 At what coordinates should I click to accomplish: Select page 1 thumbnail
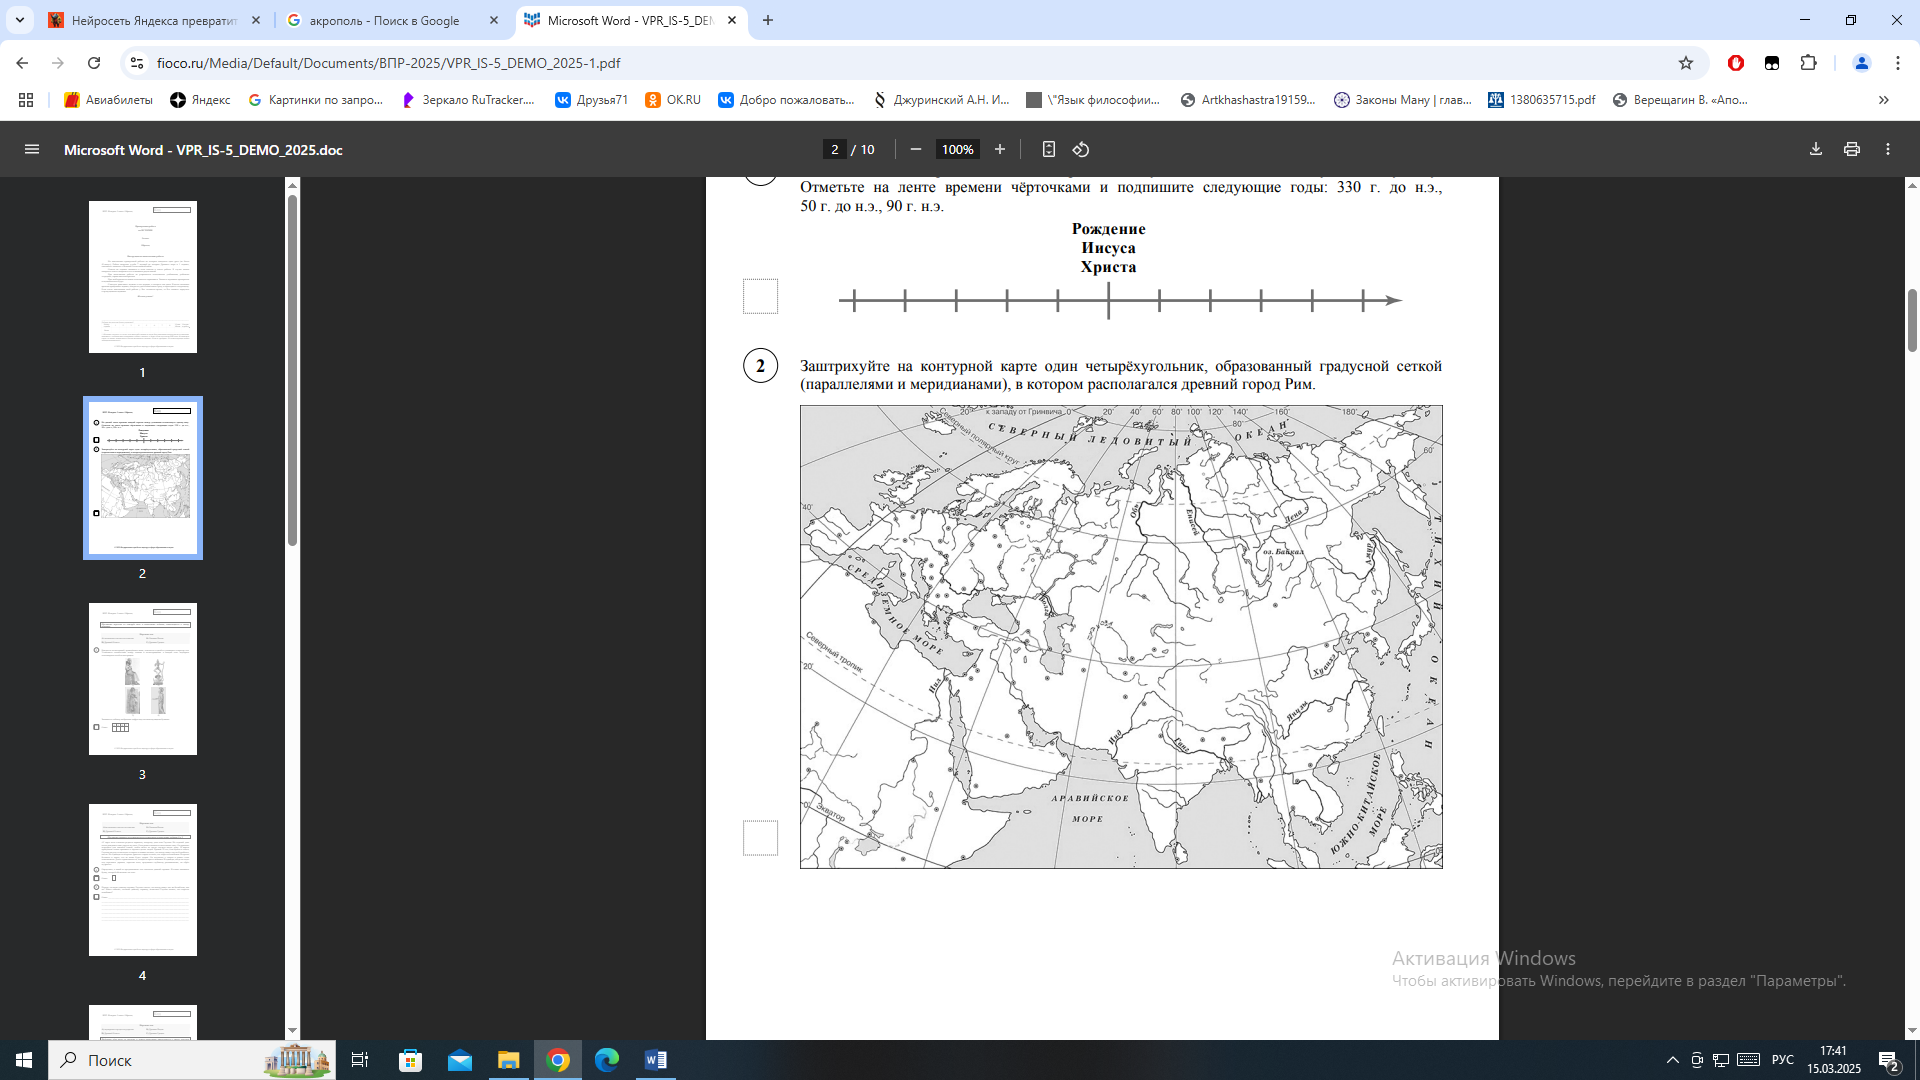[x=143, y=277]
